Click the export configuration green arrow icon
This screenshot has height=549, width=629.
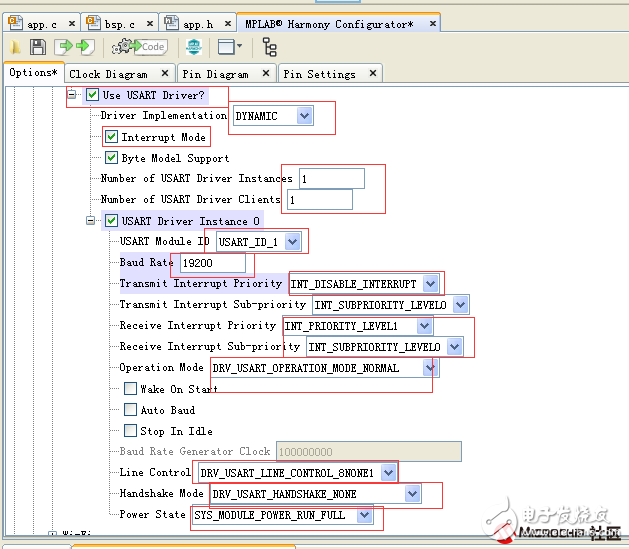(x=86, y=47)
